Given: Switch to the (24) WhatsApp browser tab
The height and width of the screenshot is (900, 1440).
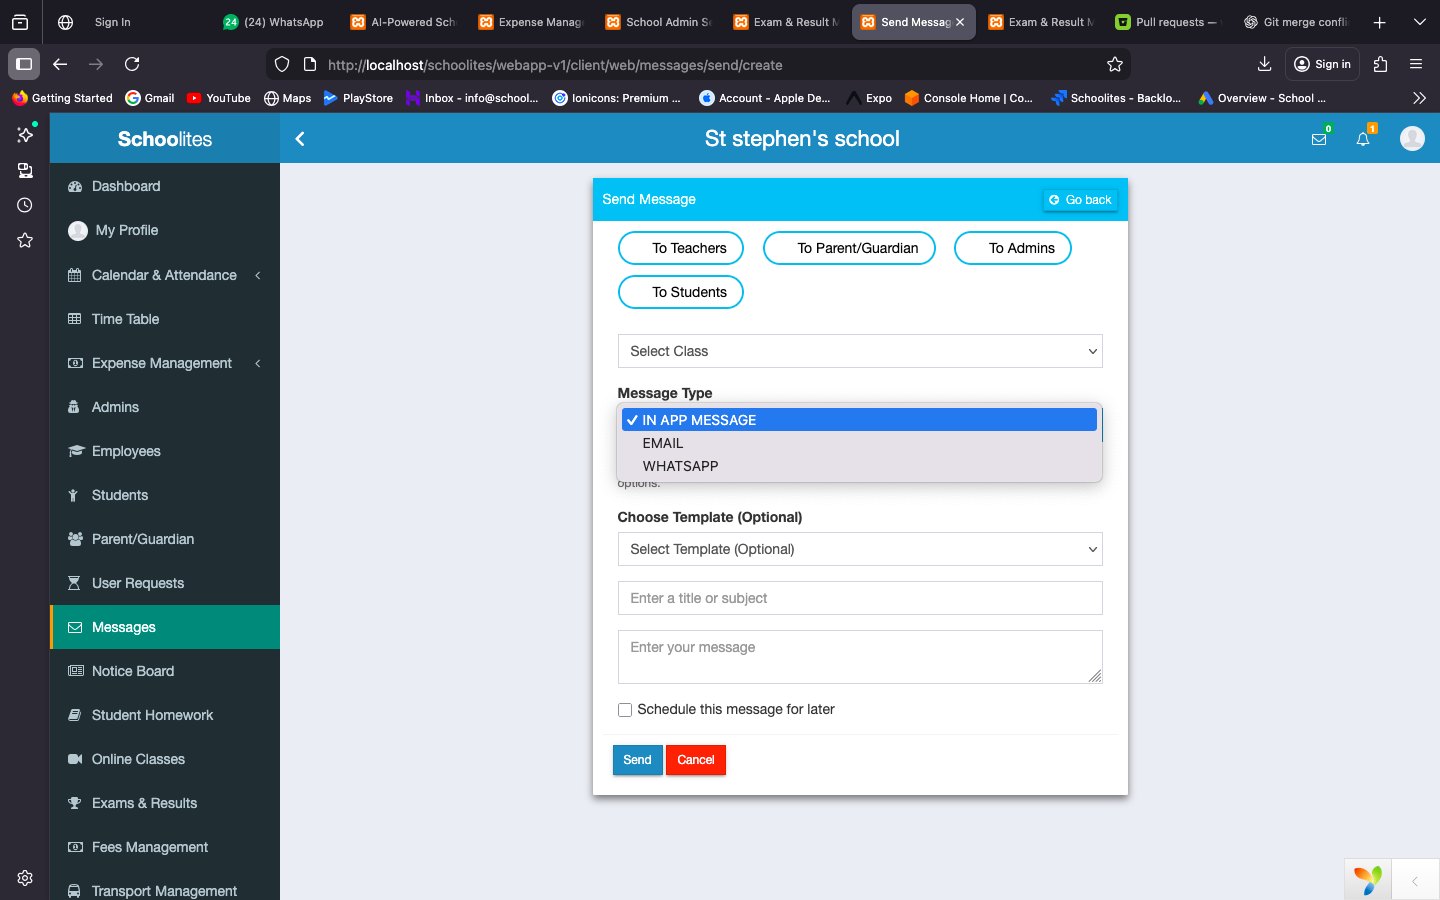Looking at the screenshot, I should 273,21.
